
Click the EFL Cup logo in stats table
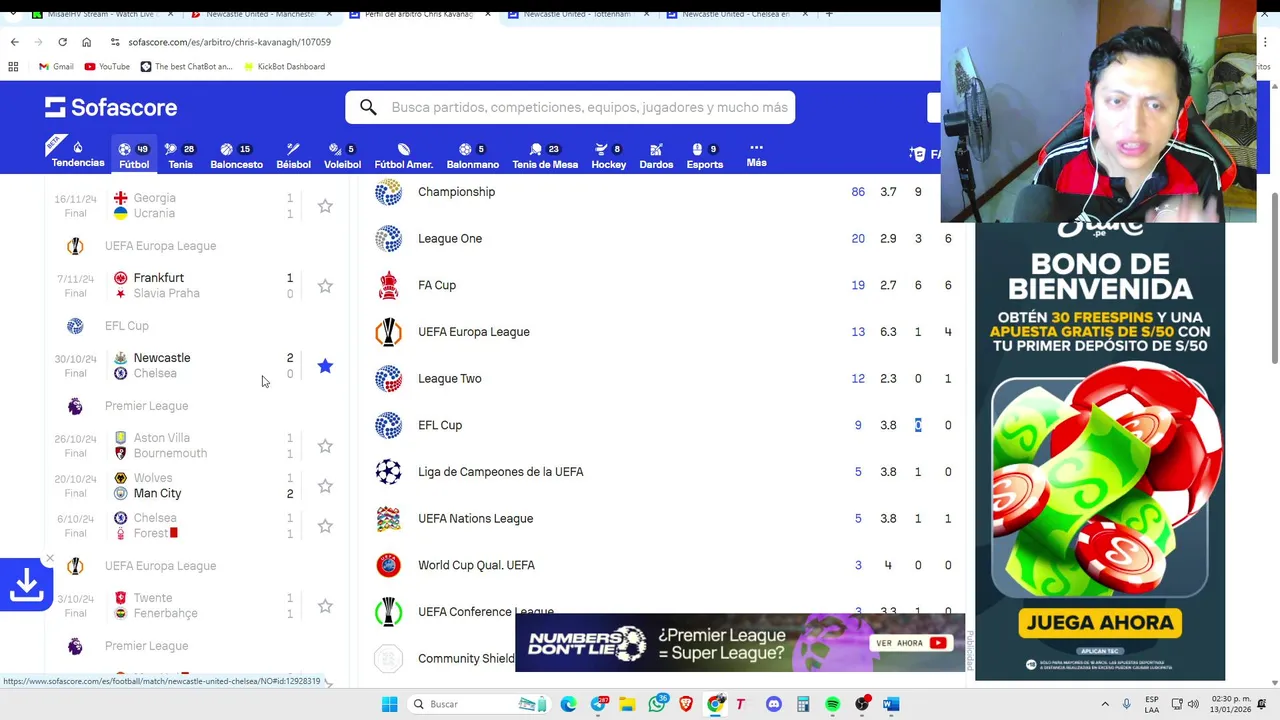(389, 425)
